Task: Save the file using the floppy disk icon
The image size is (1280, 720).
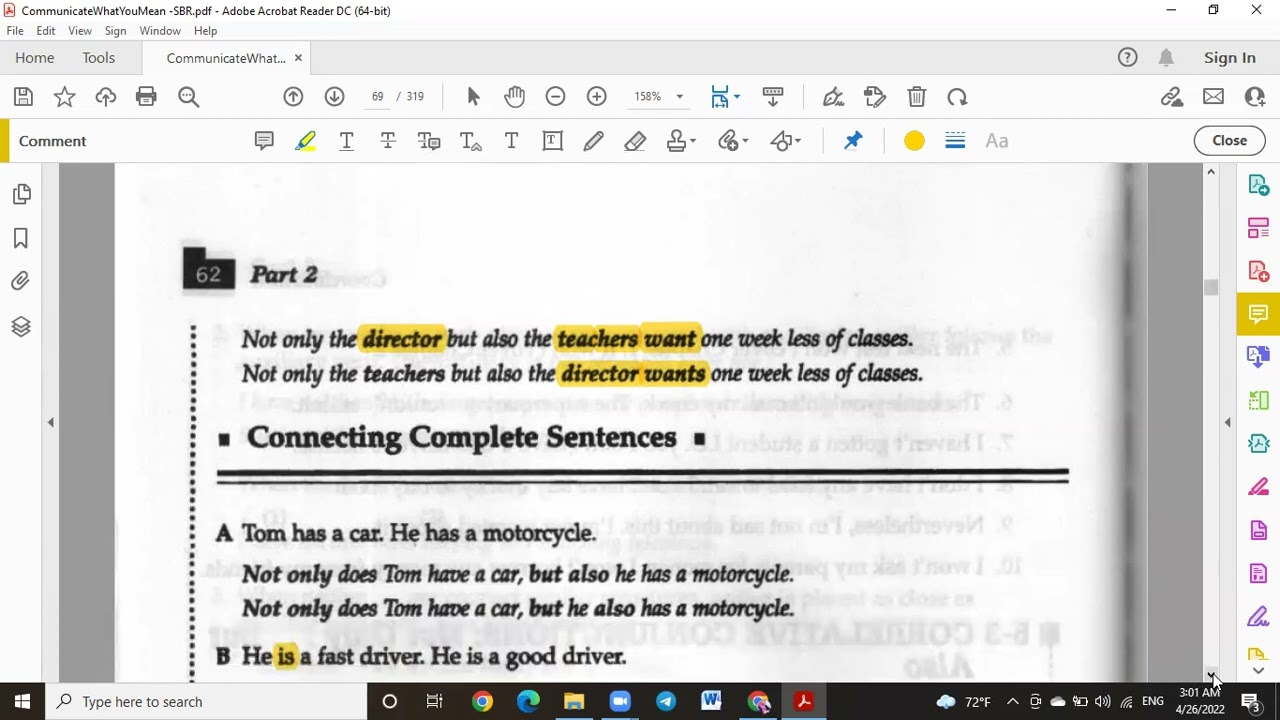Action: (x=23, y=97)
